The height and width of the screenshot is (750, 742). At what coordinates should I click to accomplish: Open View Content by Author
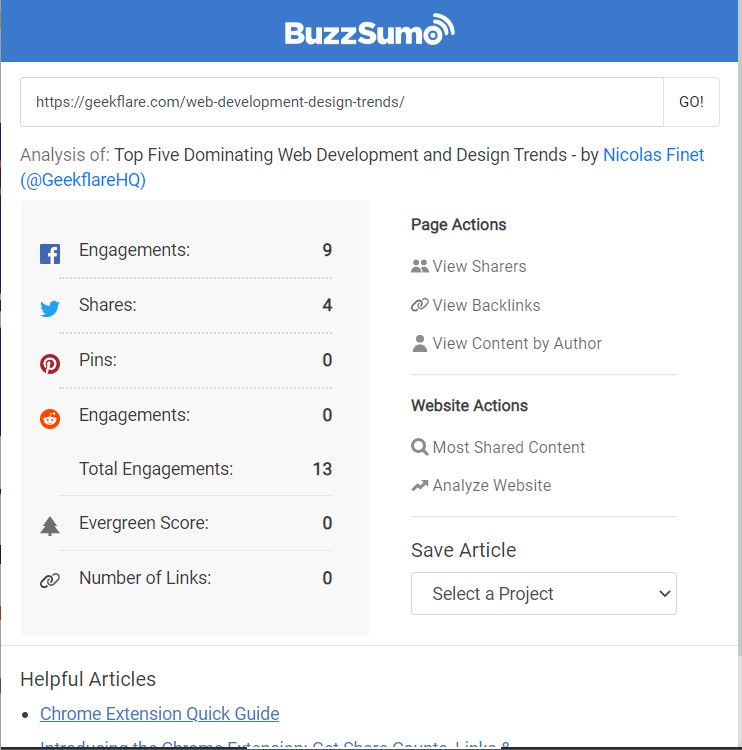click(516, 343)
